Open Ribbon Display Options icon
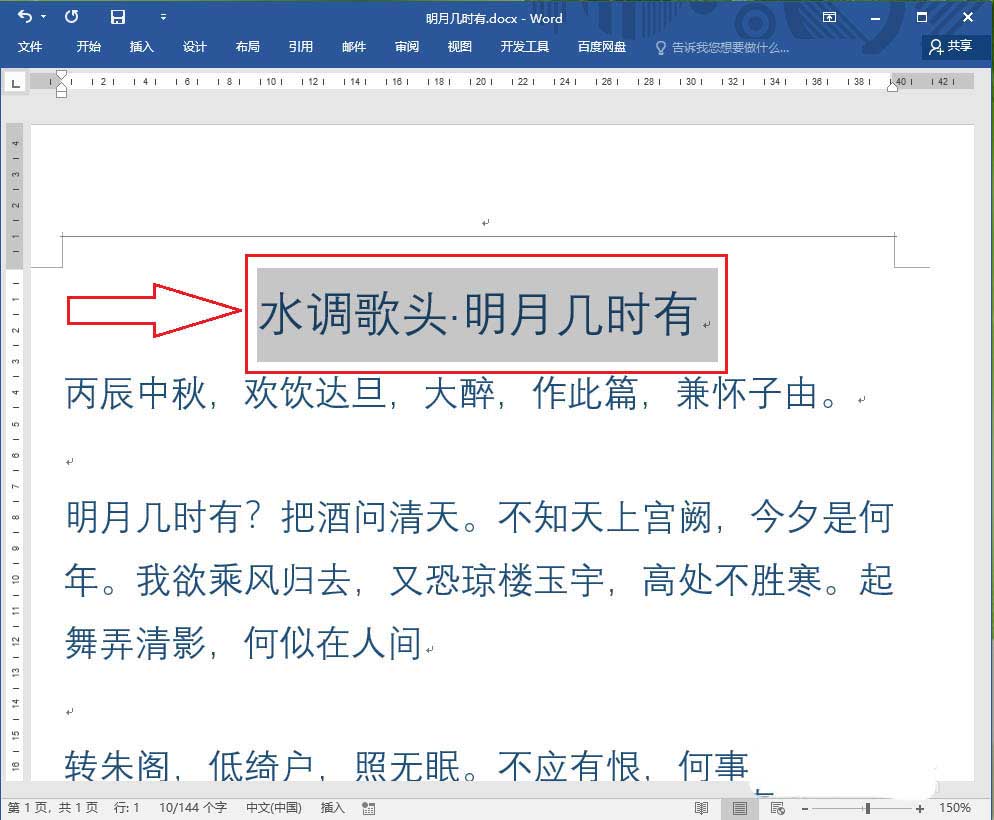 coord(829,17)
